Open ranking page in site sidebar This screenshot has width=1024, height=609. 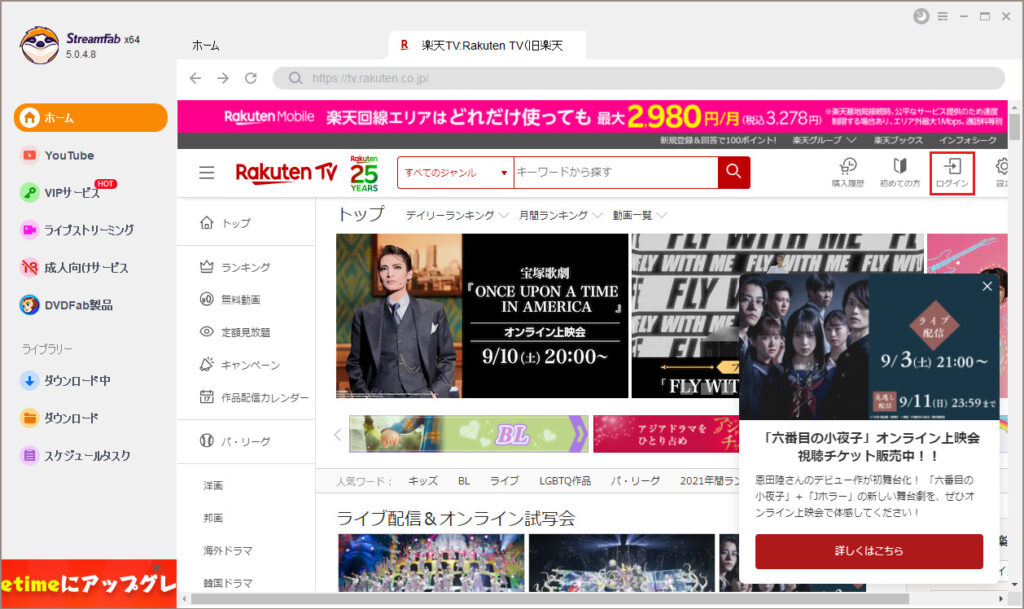[235, 267]
